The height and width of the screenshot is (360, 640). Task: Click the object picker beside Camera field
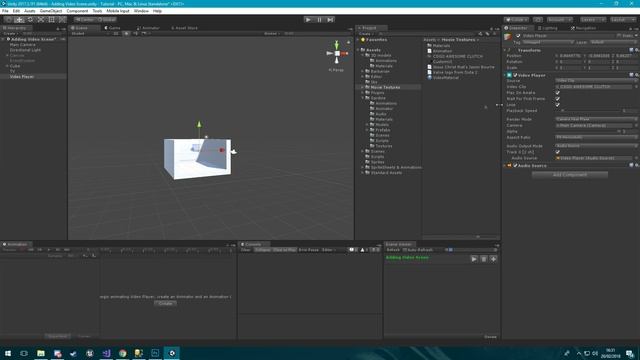pyautogui.click(x=636, y=125)
